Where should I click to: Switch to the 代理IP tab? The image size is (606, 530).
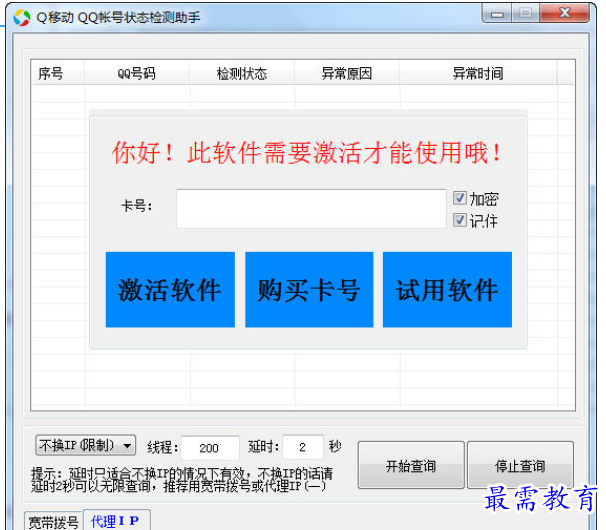[x=117, y=520]
